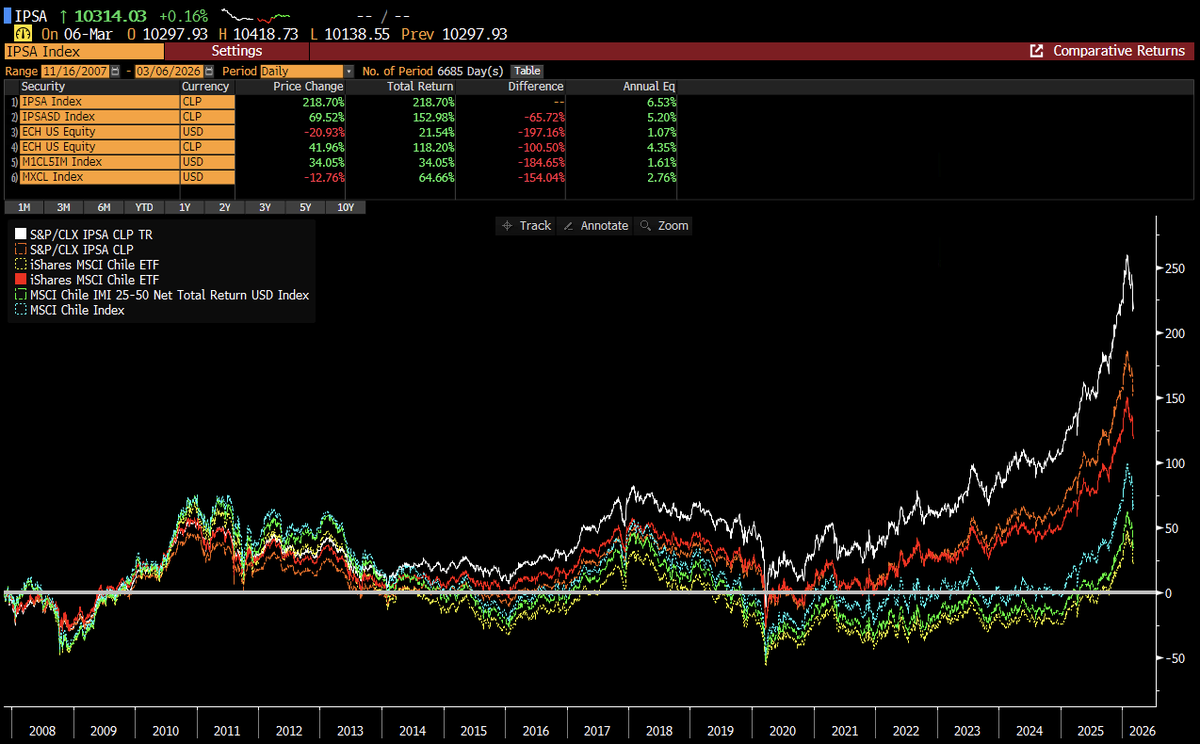
Task: Edit the M1CL5IM Index security field
Action: pos(98,162)
